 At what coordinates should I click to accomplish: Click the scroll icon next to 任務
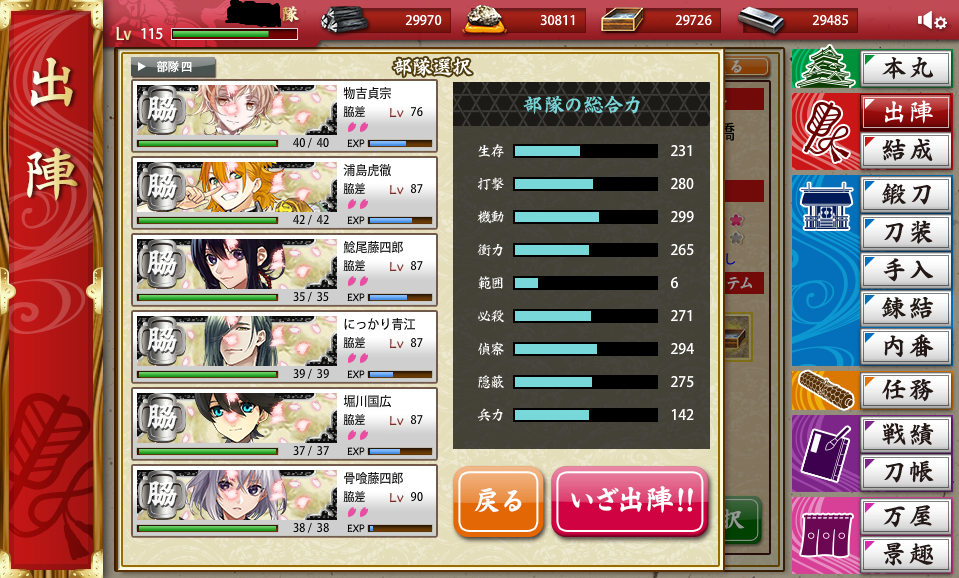(826, 391)
